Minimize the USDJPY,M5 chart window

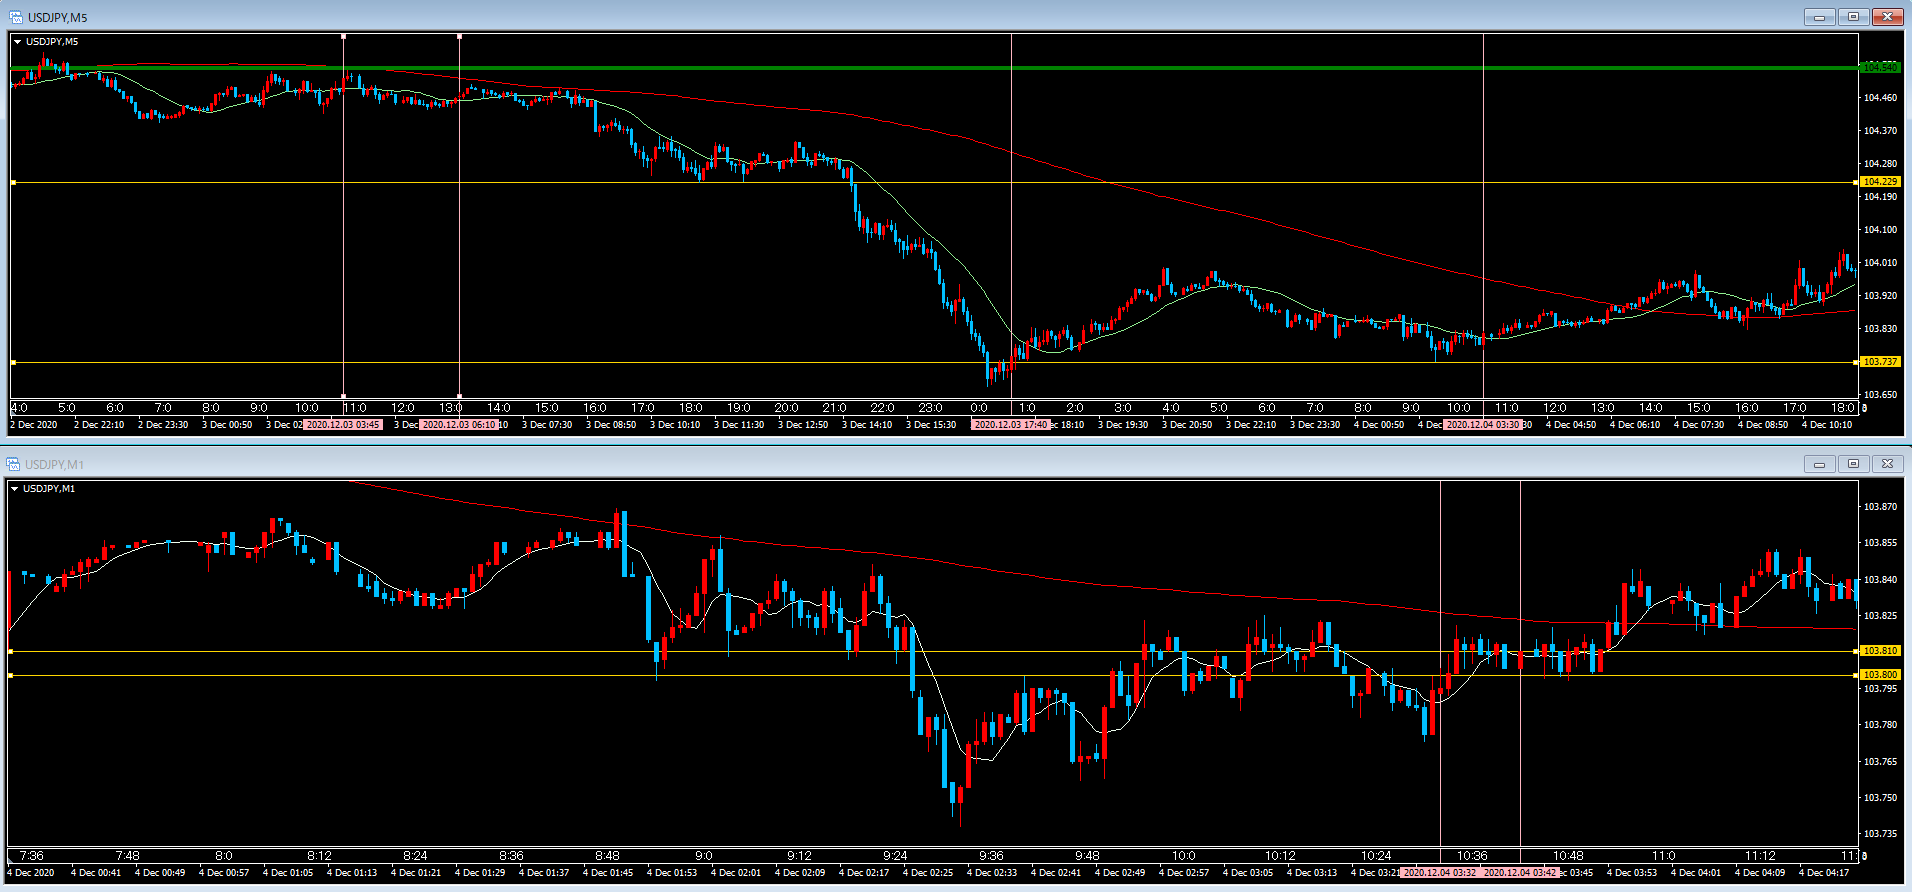tap(1819, 17)
